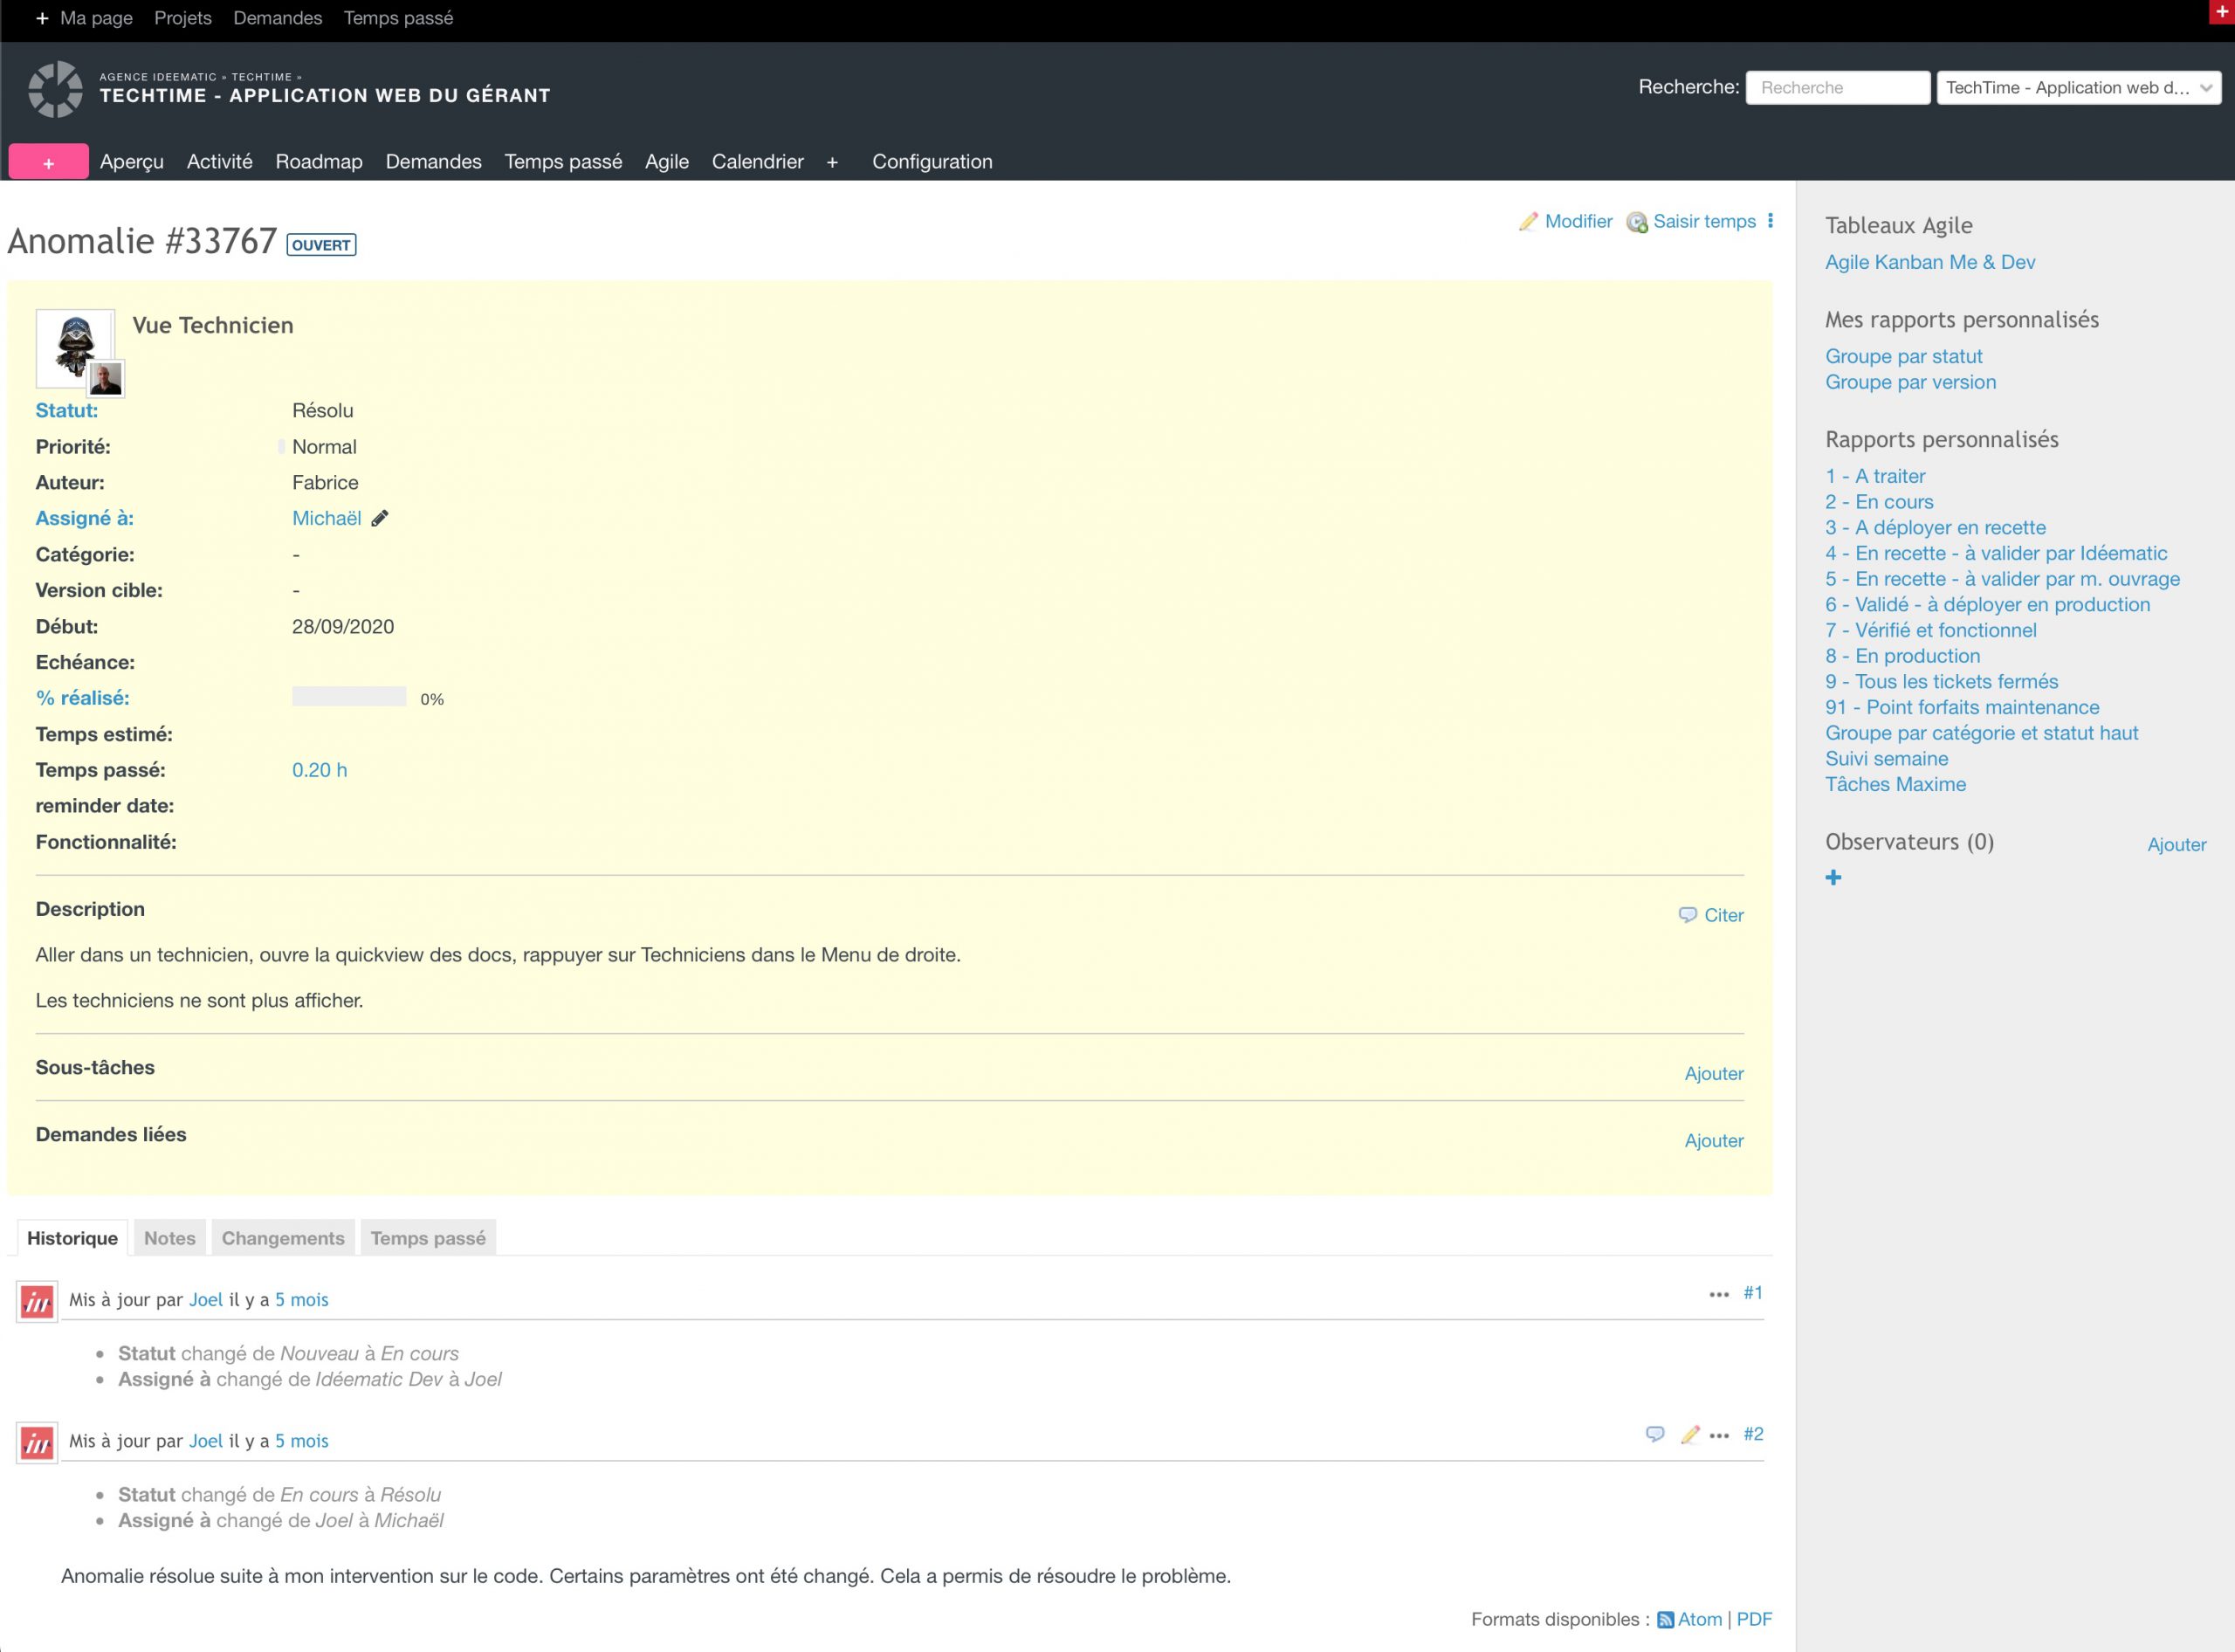Click the Atom feed format link at bottom
This screenshot has width=2235, height=1652.
1692,1624
